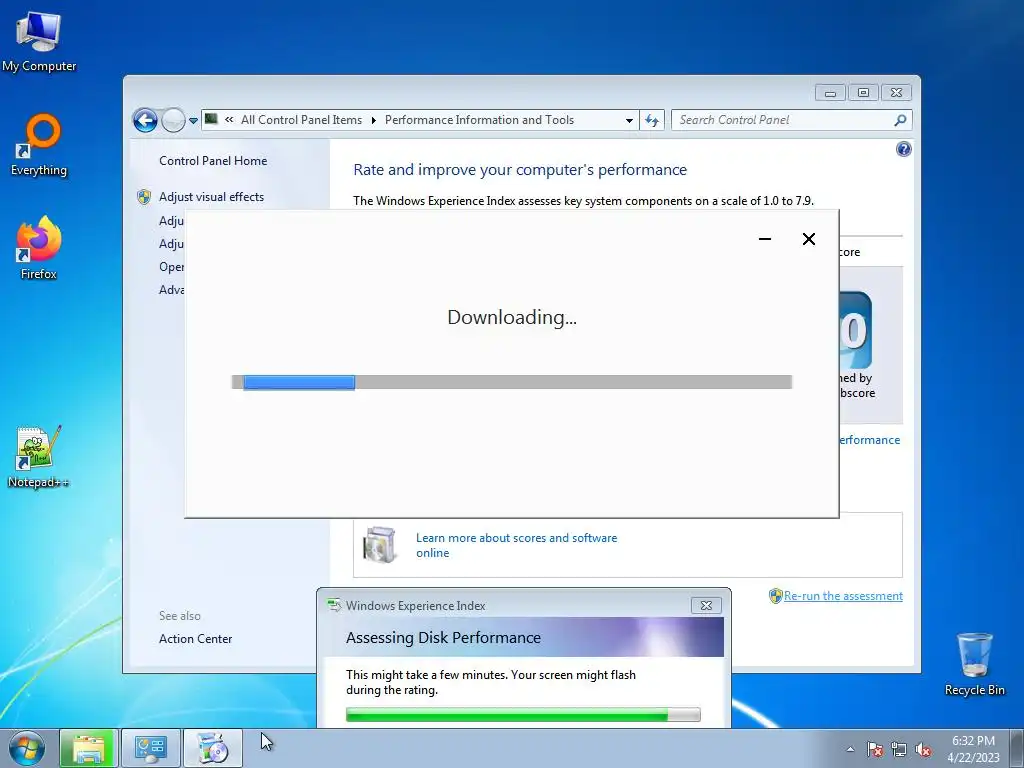This screenshot has height=768, width=1024.
Task: Open breadcrumb double-chevron overflow
Action: coord(229,120)
